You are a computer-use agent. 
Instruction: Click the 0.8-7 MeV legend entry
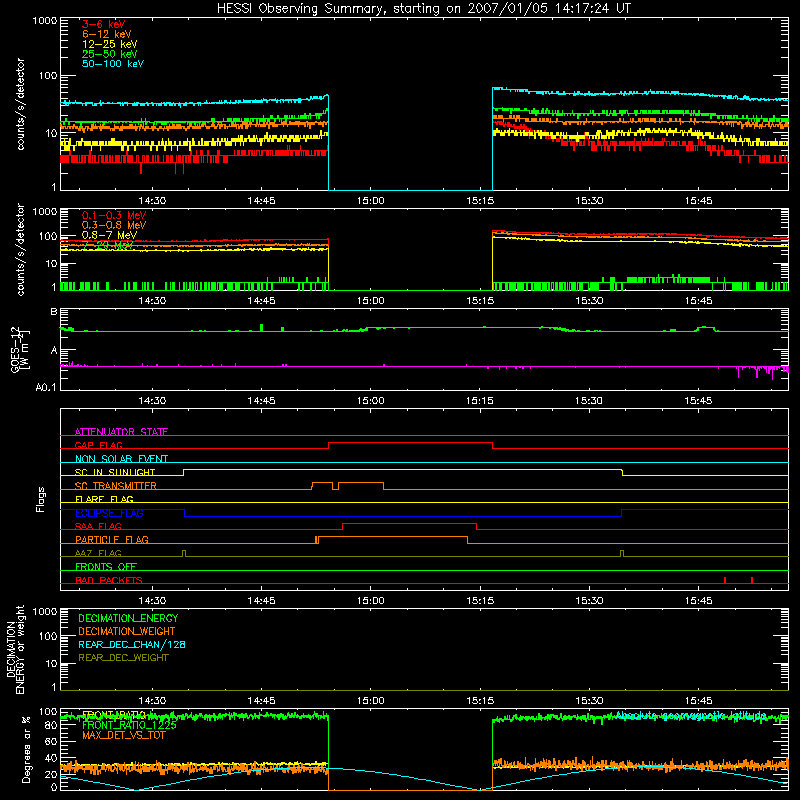coord(110,235)
